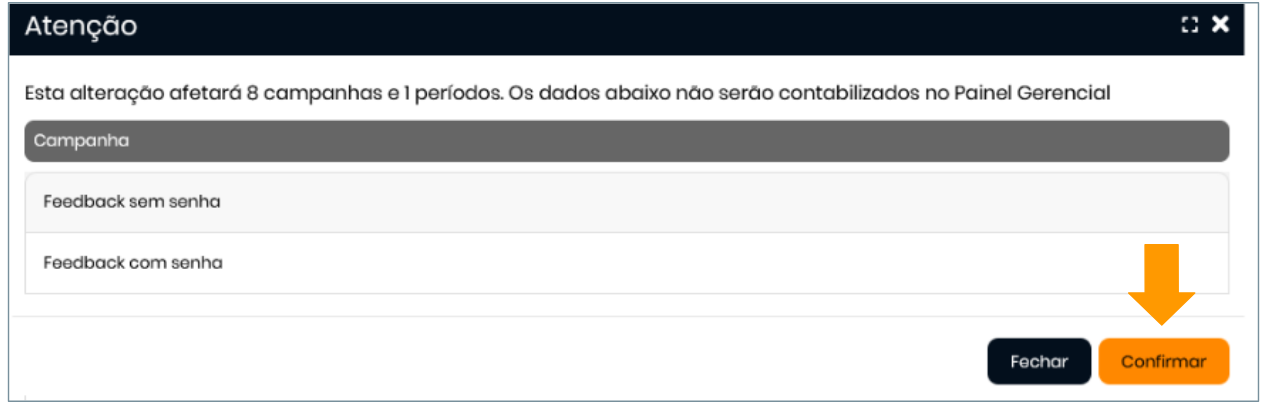1270x411 pixels.
Task: Select the Feedback com senha row
Action: [x=133, y=263]
